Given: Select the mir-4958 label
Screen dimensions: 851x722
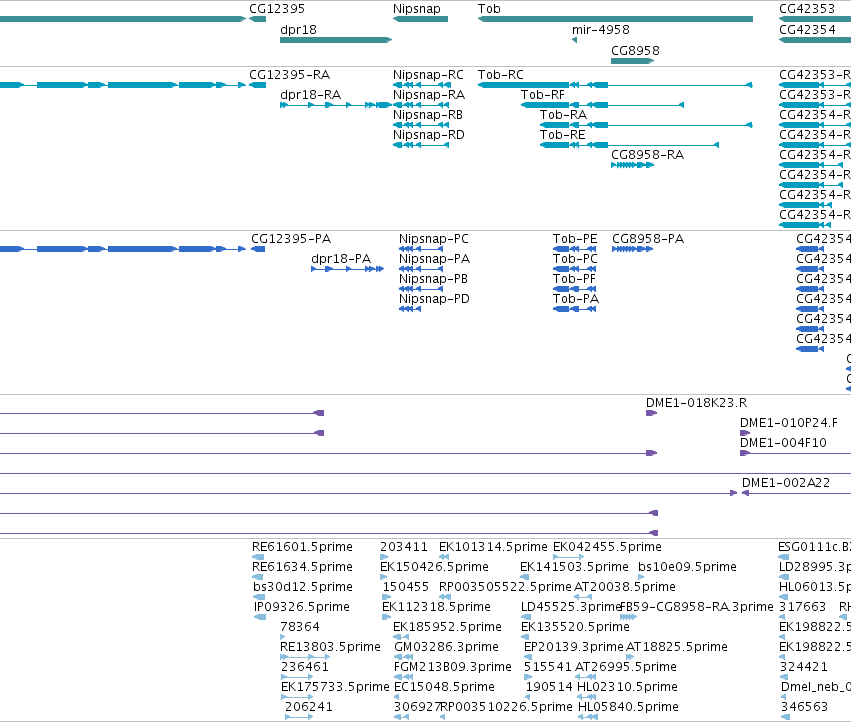Looking at the screenshot, I should tap(601, 30).
